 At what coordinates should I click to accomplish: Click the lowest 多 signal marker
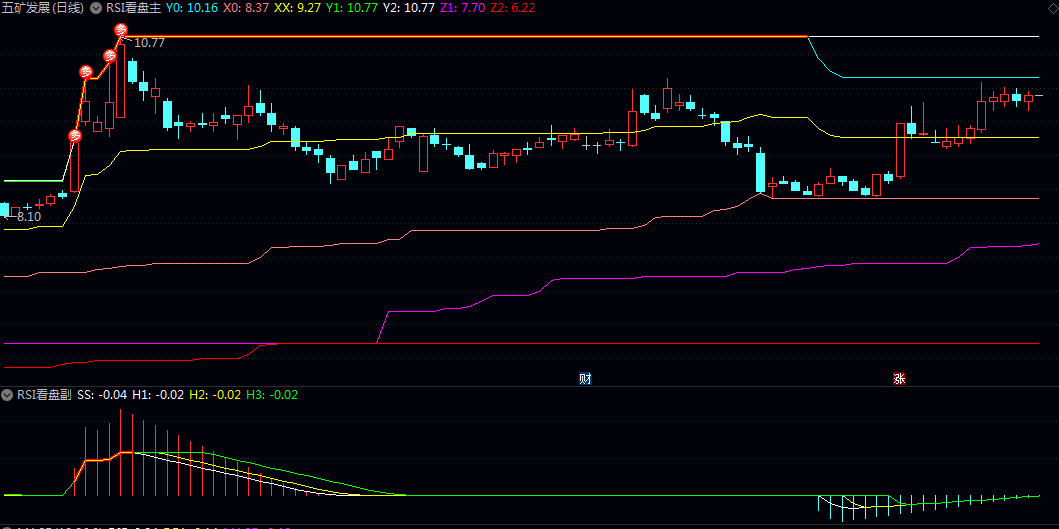(75, 136)
